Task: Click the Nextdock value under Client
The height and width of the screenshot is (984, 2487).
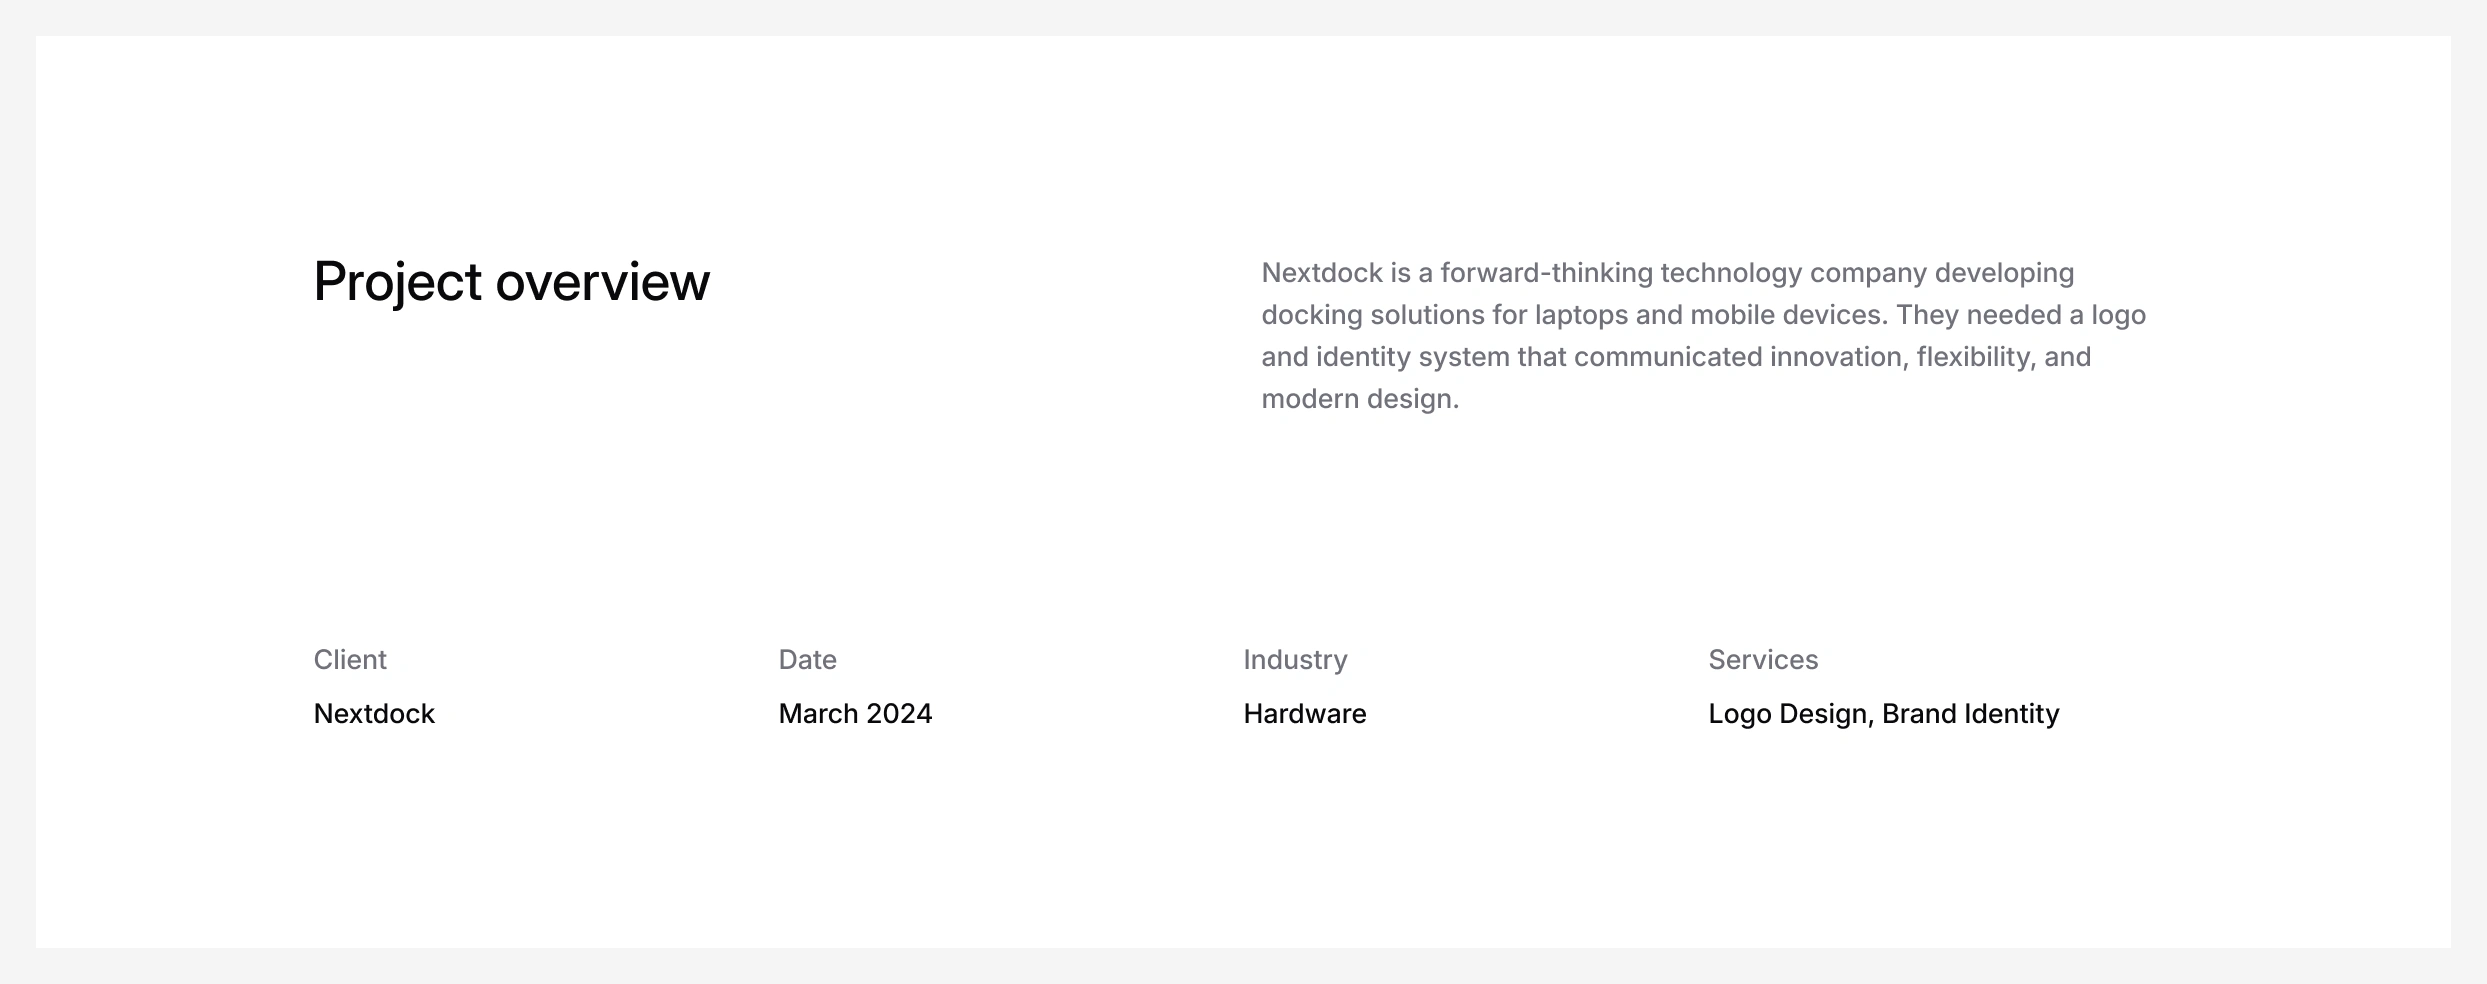Action: 374,714
